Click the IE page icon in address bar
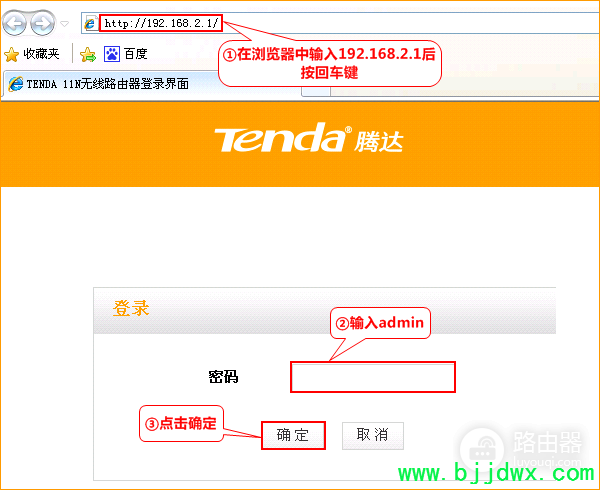The height and width of the screenshot is (490, 600). coord(91,23)
